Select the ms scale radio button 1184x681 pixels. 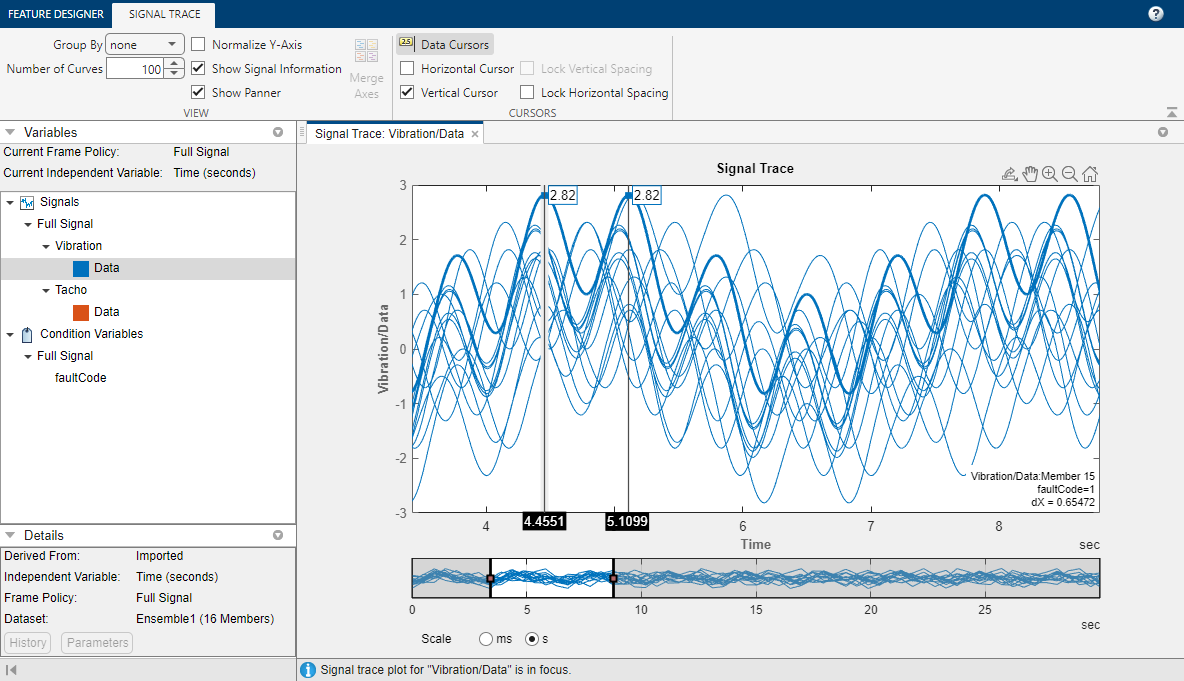486,639
